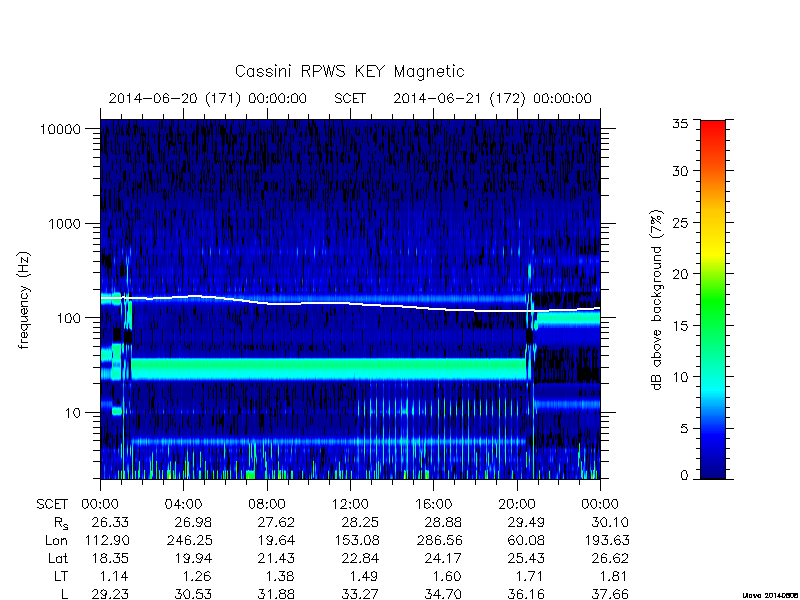Click the local time value '1.81'
The image size is (800, 600).
click(613, 576)
